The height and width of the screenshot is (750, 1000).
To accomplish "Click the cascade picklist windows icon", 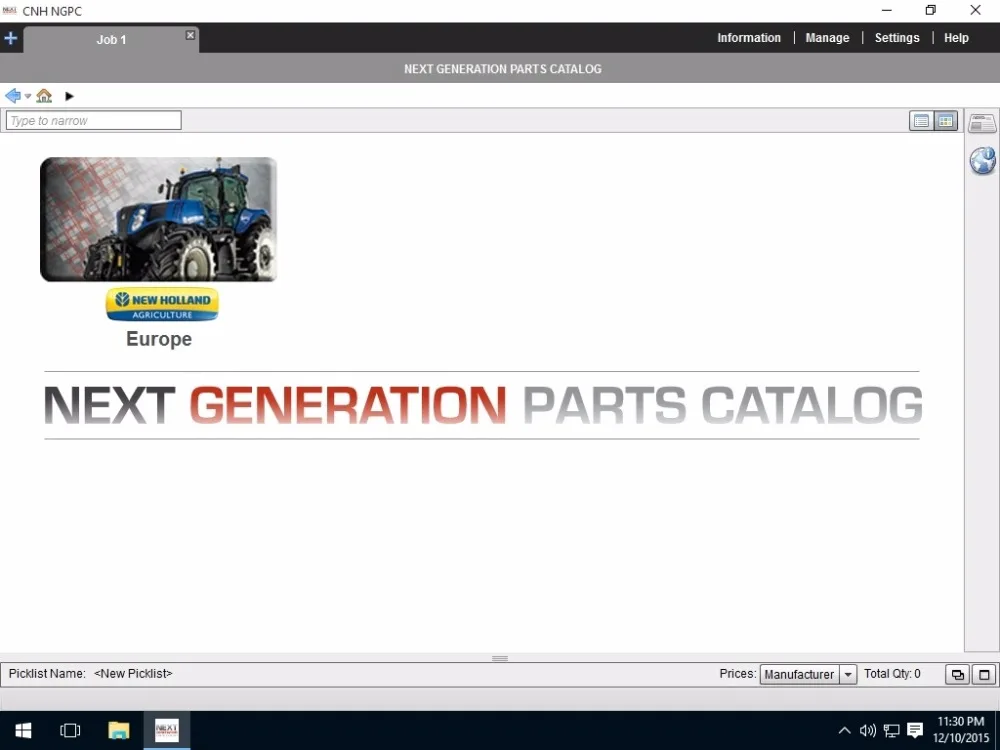I will pos(957,674).
